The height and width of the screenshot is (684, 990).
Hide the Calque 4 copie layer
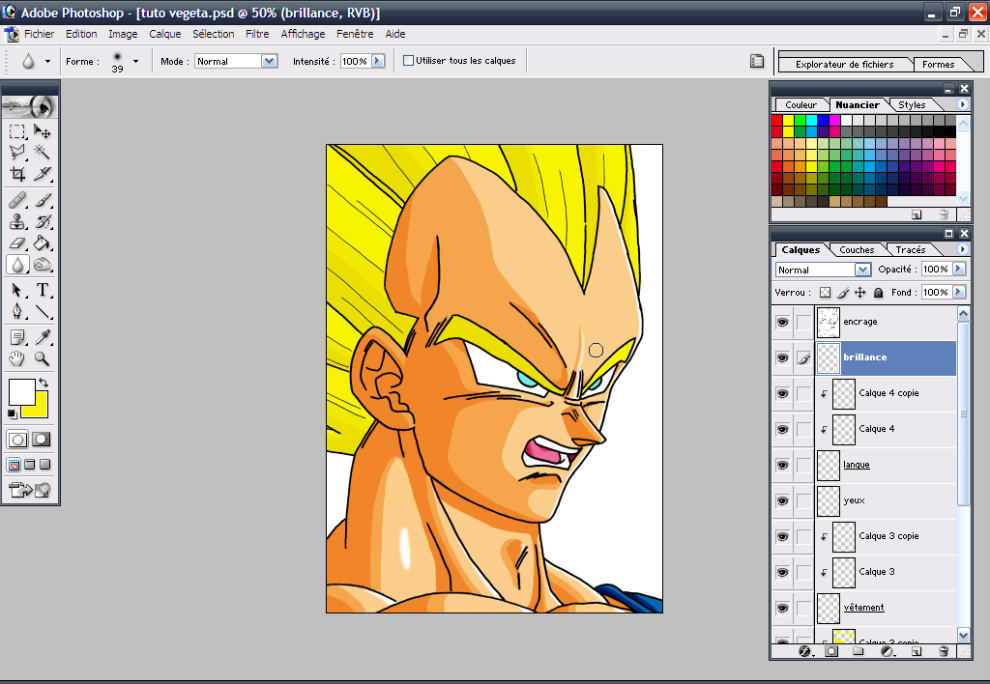pyautogui.click(x=782, y=393)
